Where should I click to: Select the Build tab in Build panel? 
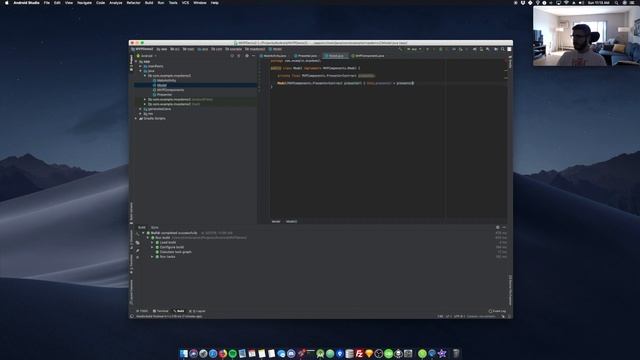pos(142,227)
